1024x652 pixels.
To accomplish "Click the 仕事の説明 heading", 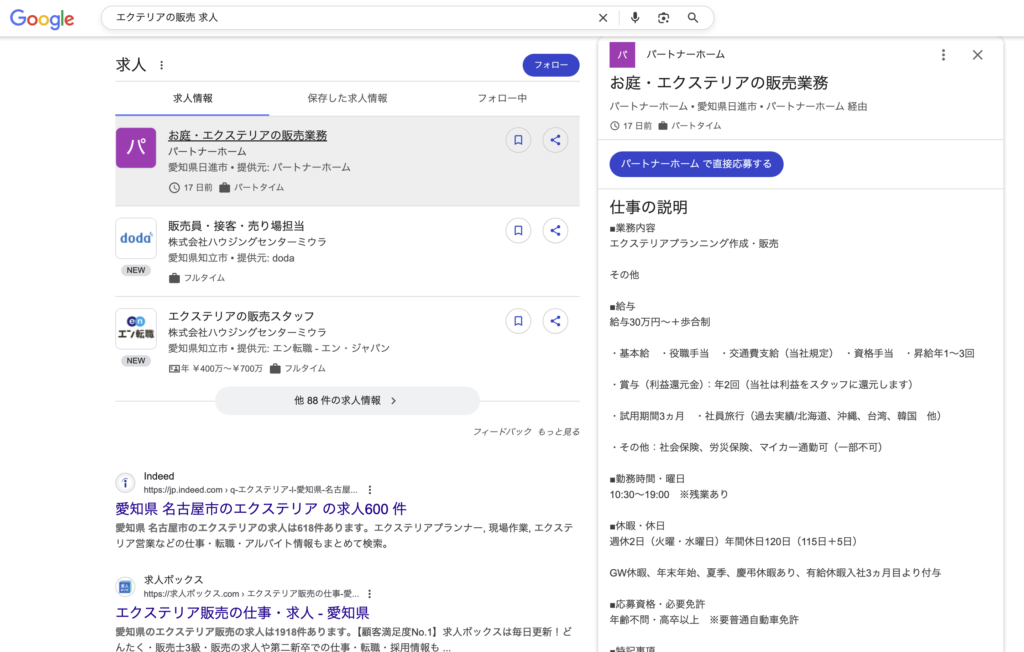I will click(x=648, y=208).
